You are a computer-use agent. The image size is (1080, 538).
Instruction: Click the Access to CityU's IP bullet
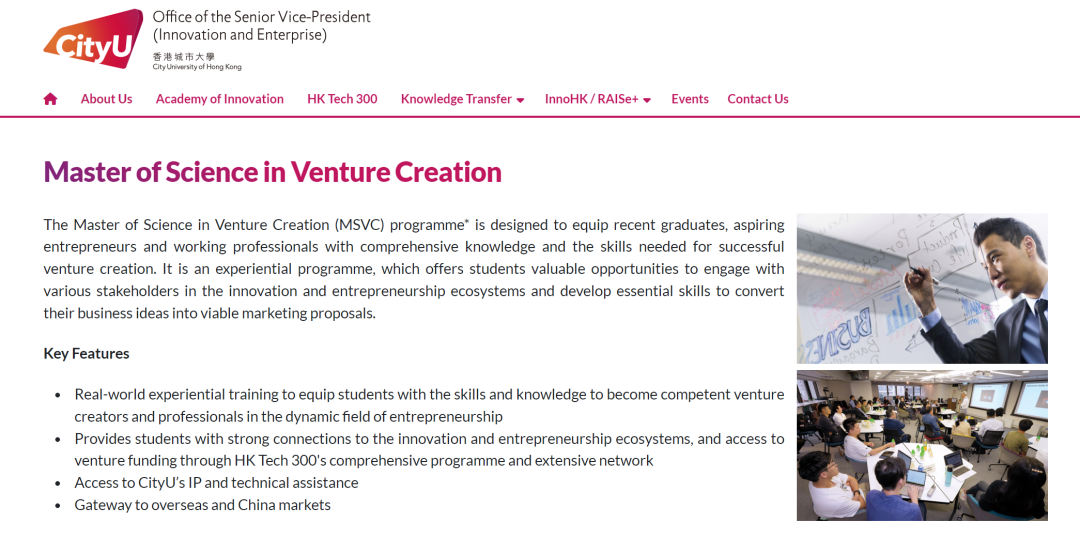tap(216, 483)
